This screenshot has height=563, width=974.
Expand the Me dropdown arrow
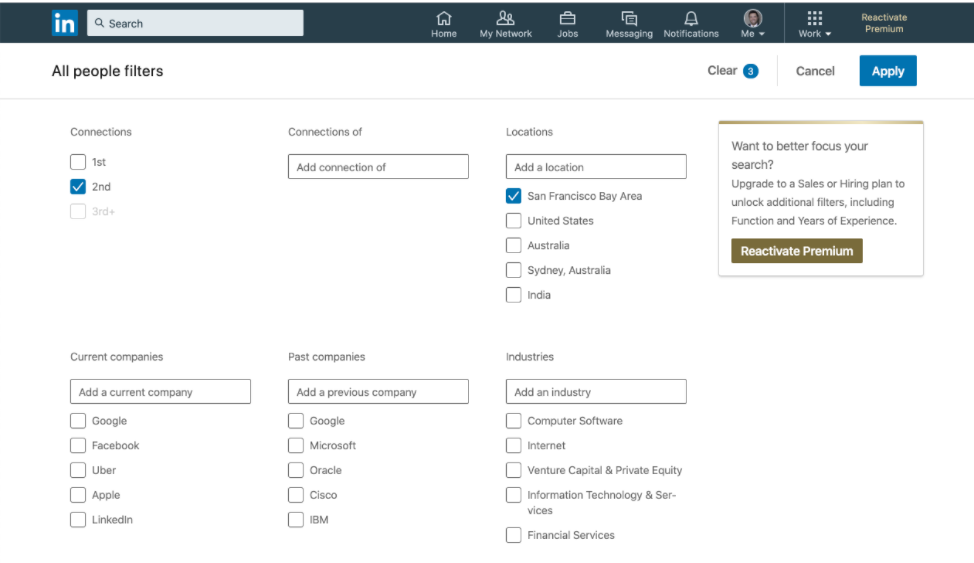pos(762,34)
